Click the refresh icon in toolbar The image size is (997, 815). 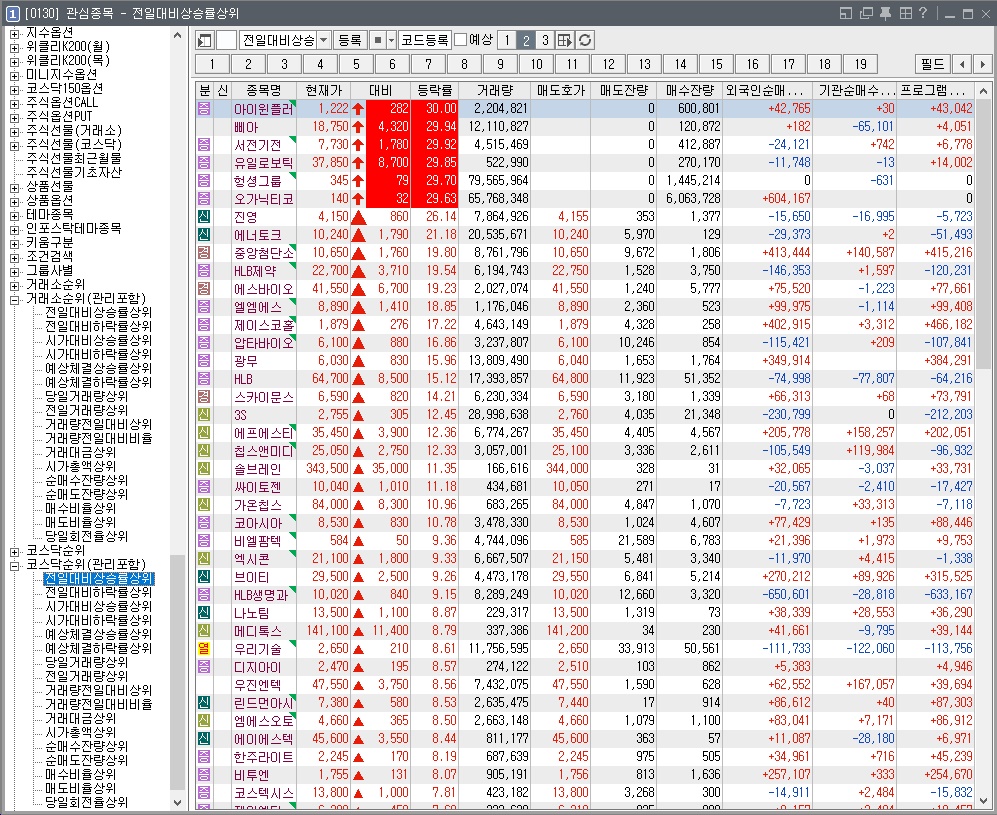585,41
